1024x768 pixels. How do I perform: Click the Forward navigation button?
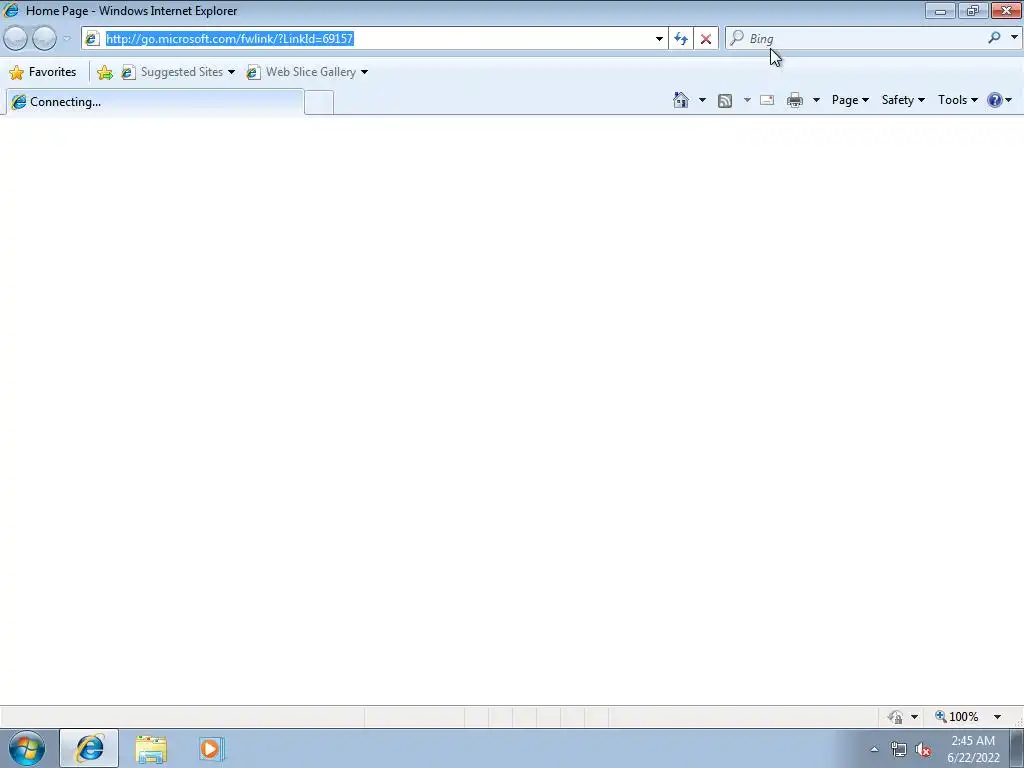tap(44, 39)
